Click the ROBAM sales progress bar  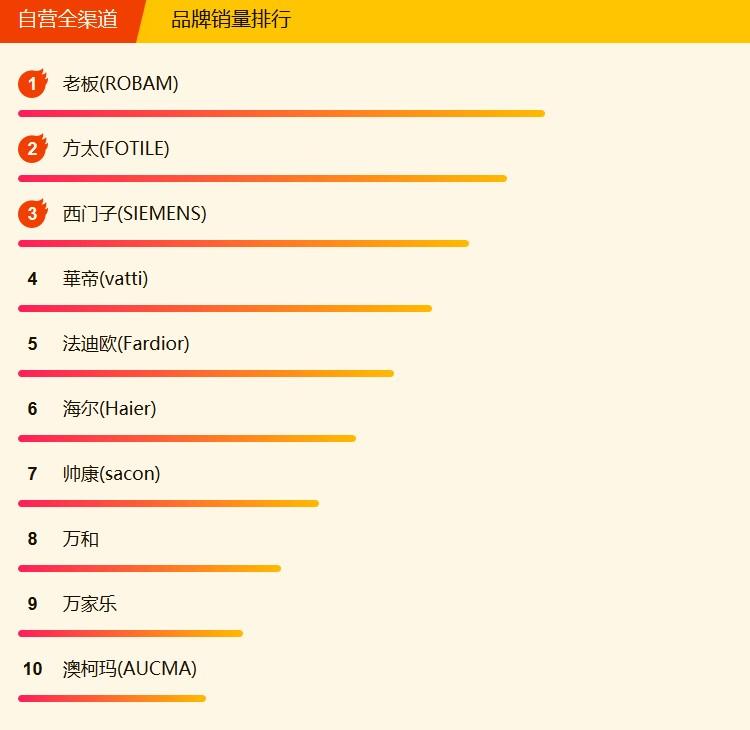tap(281, 114)
